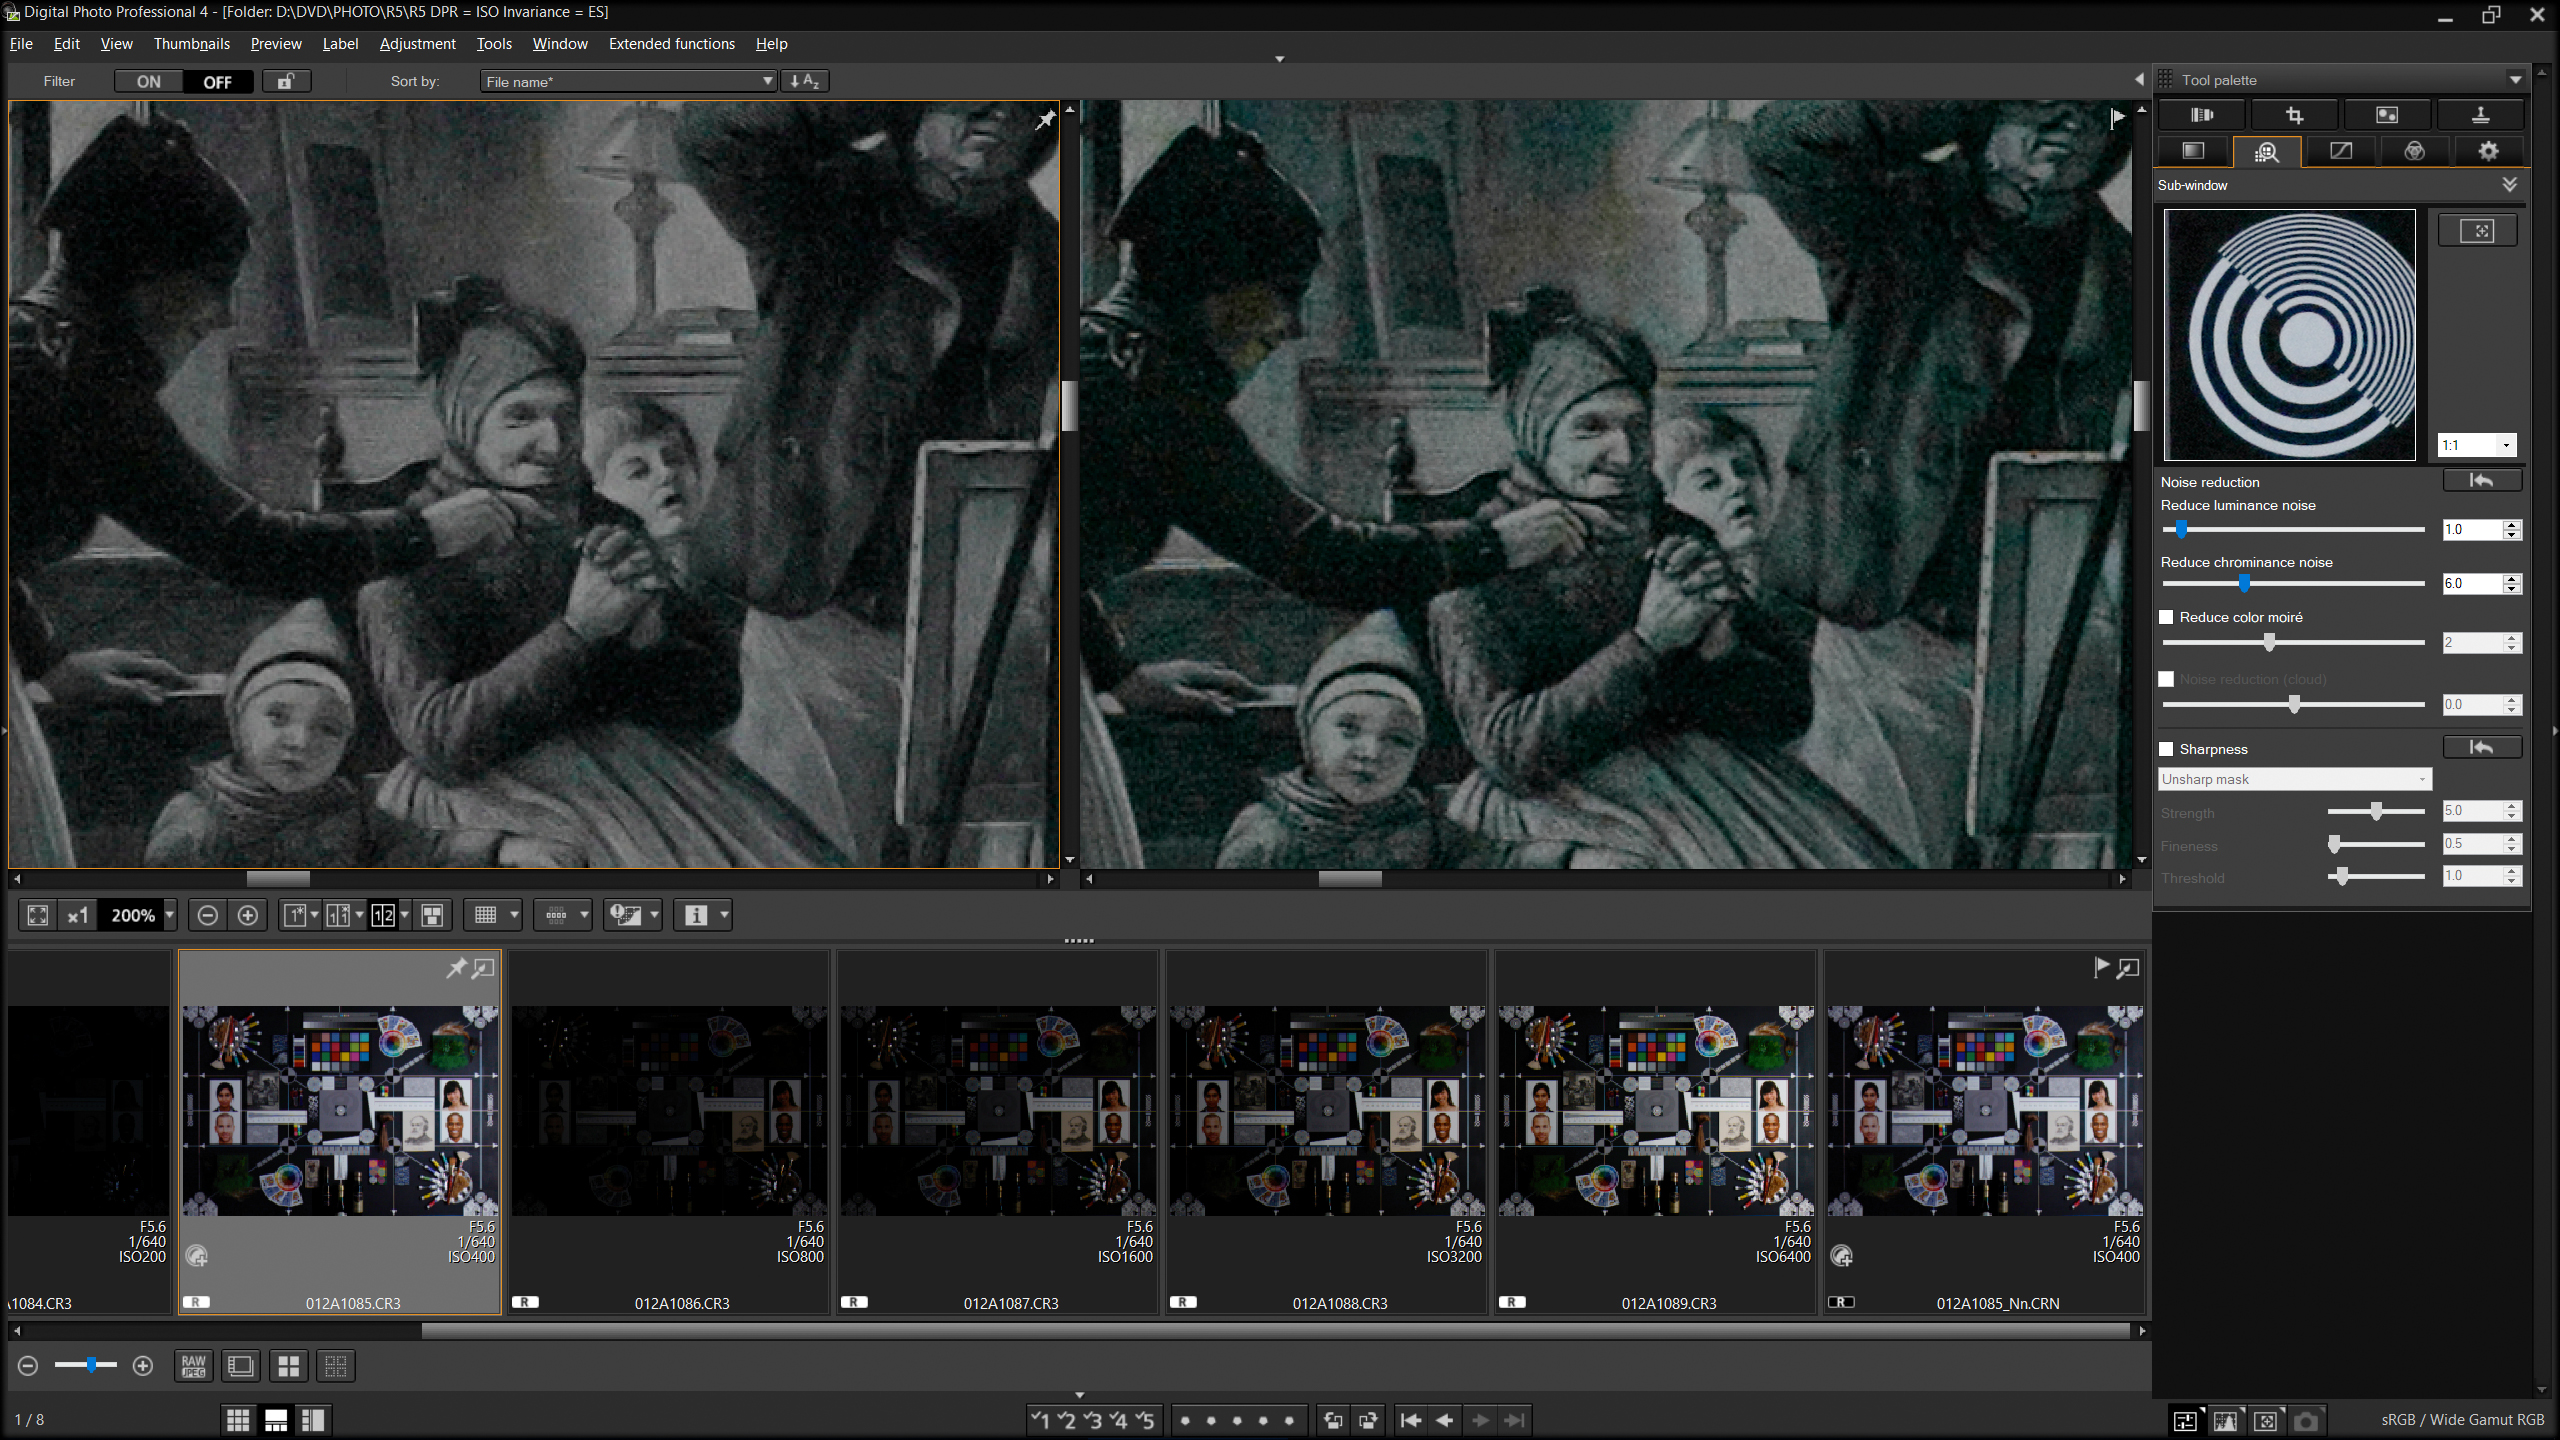Open the settings gear tab in Tool palette
The image size is (2560, 1440).
point(2488,151)
